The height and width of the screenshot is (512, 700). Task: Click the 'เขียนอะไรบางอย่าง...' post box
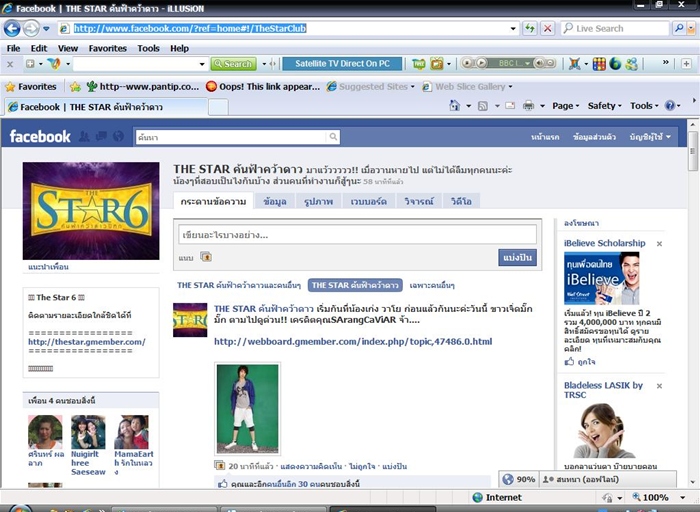coord(357,235)
